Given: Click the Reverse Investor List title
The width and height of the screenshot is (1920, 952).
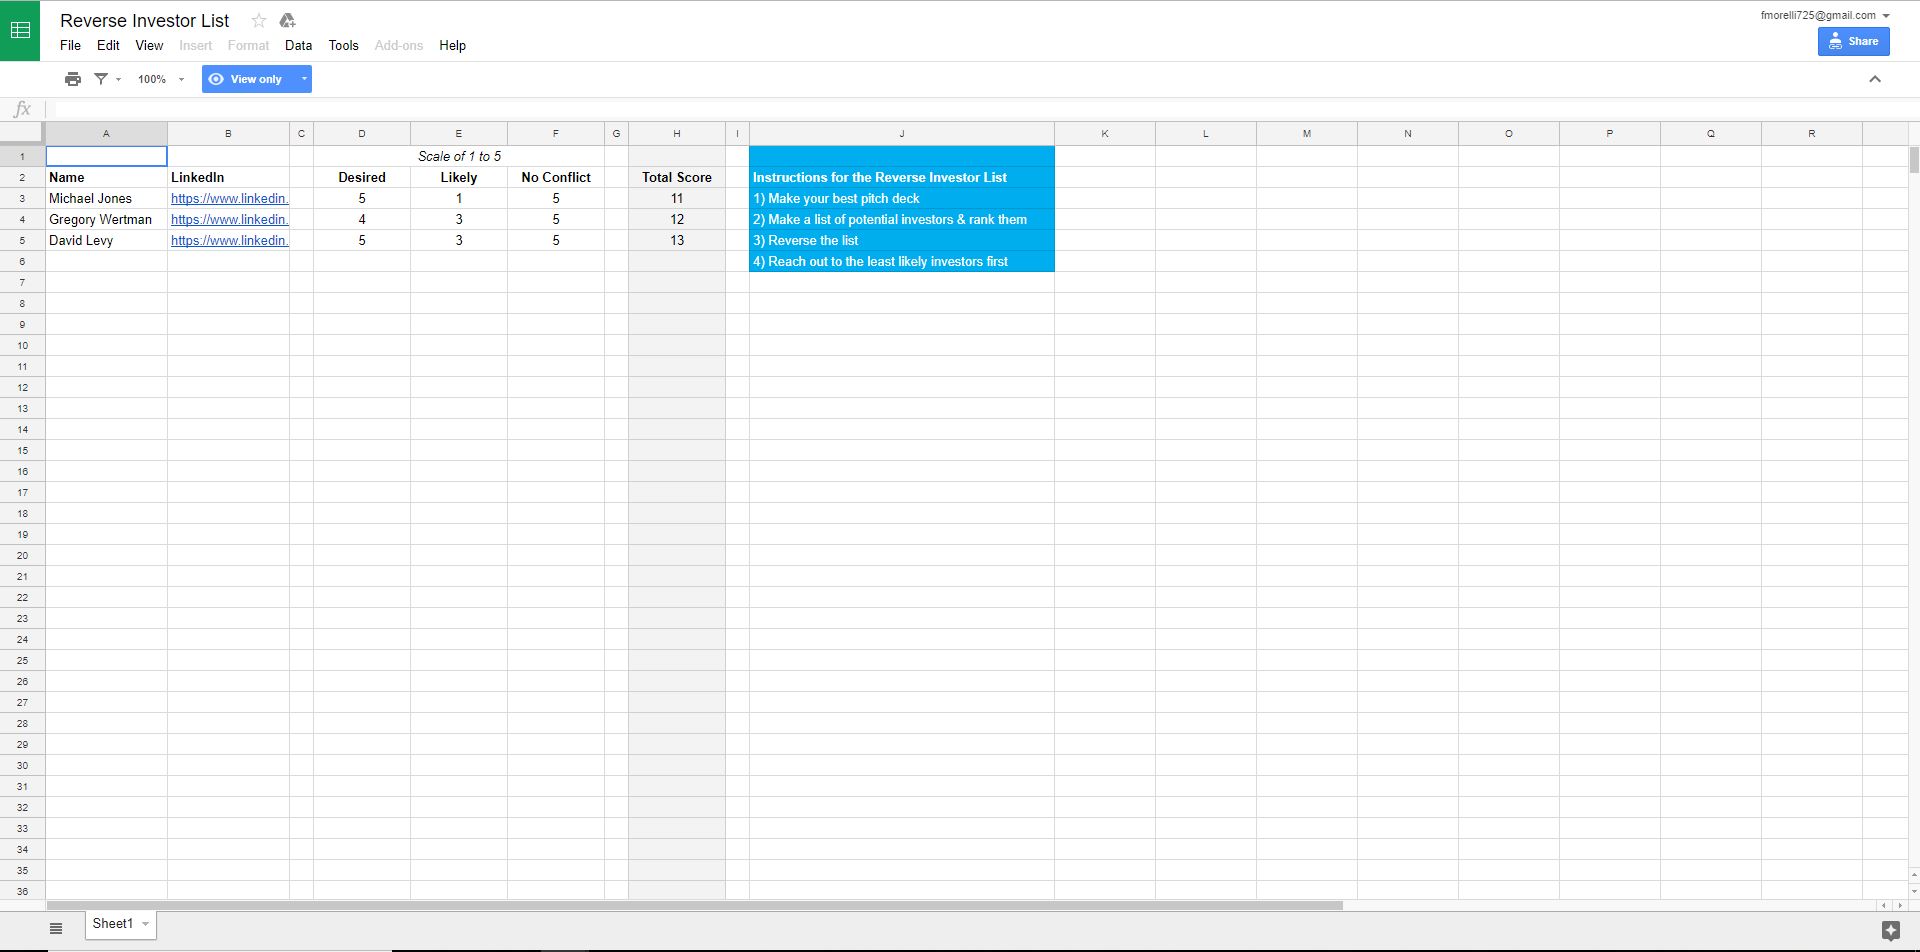Looking at the screenshot, I should point(145,20).
